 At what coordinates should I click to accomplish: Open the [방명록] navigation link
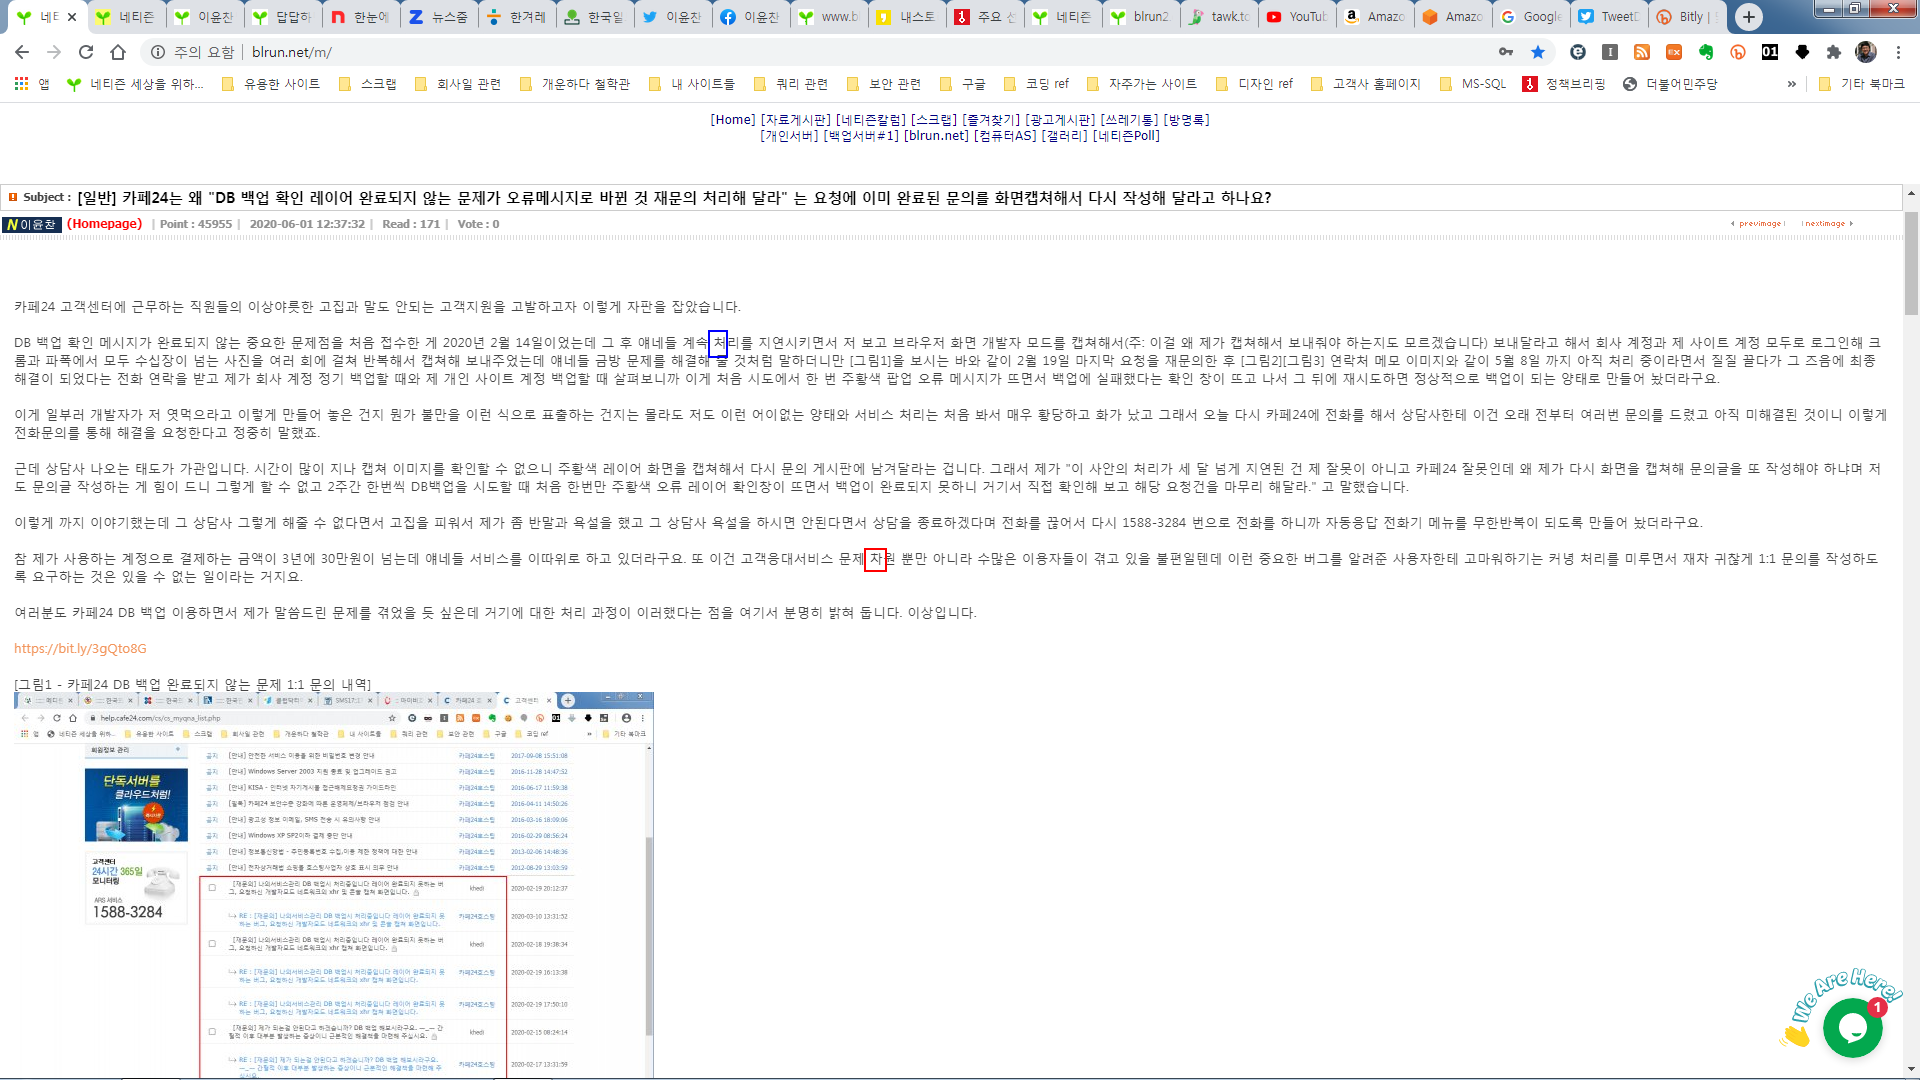click(x=1186, y=120)
